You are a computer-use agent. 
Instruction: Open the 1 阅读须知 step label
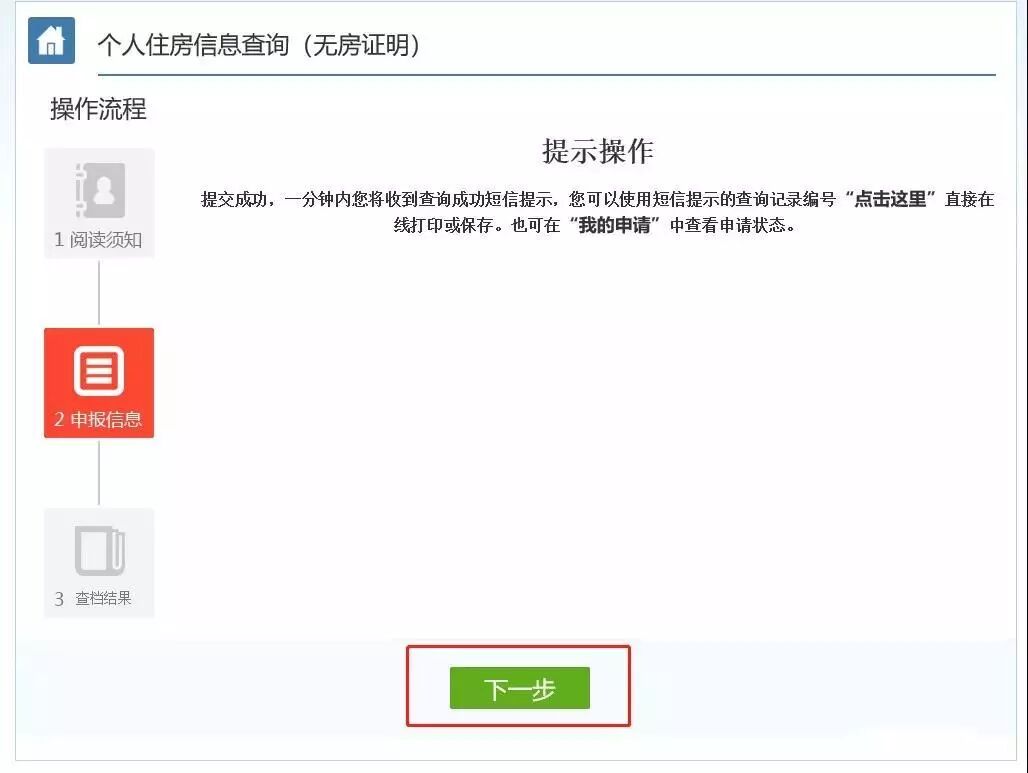(98, 240)
